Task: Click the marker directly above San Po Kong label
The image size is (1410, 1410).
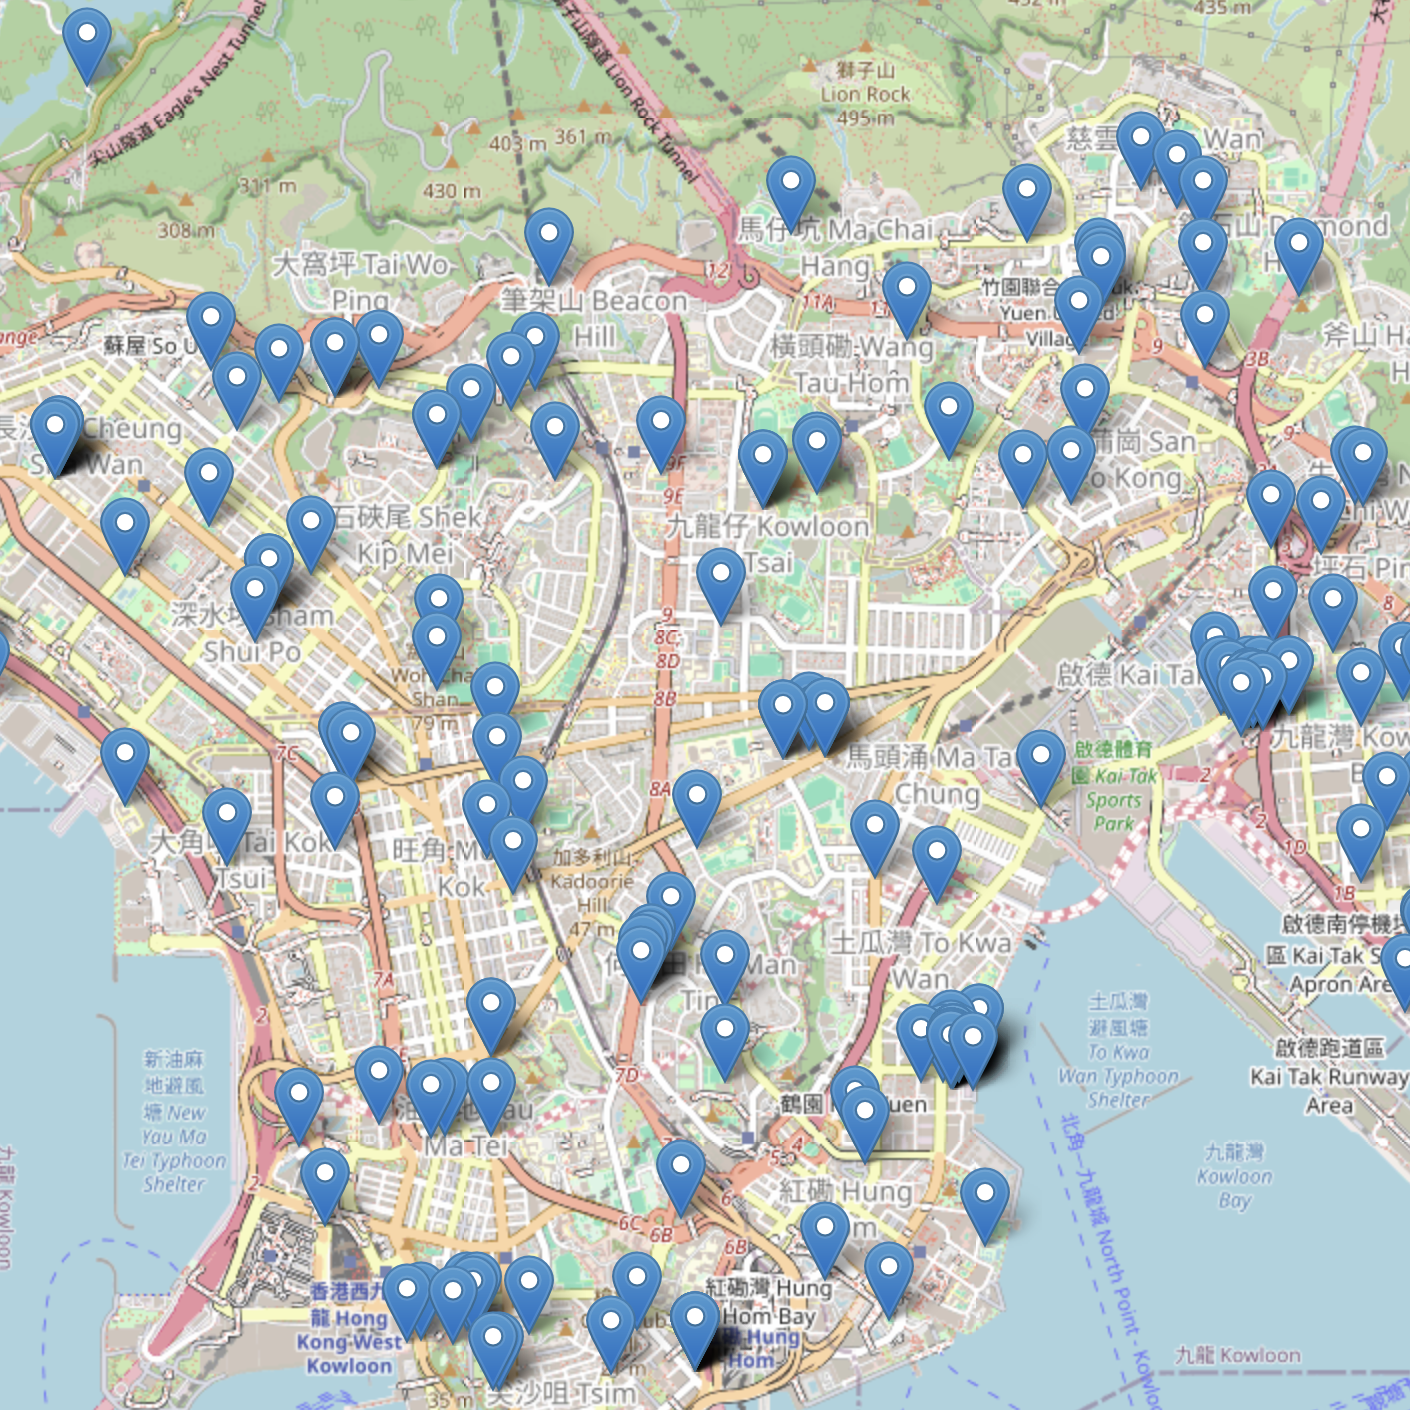Action: (1085, 402)
